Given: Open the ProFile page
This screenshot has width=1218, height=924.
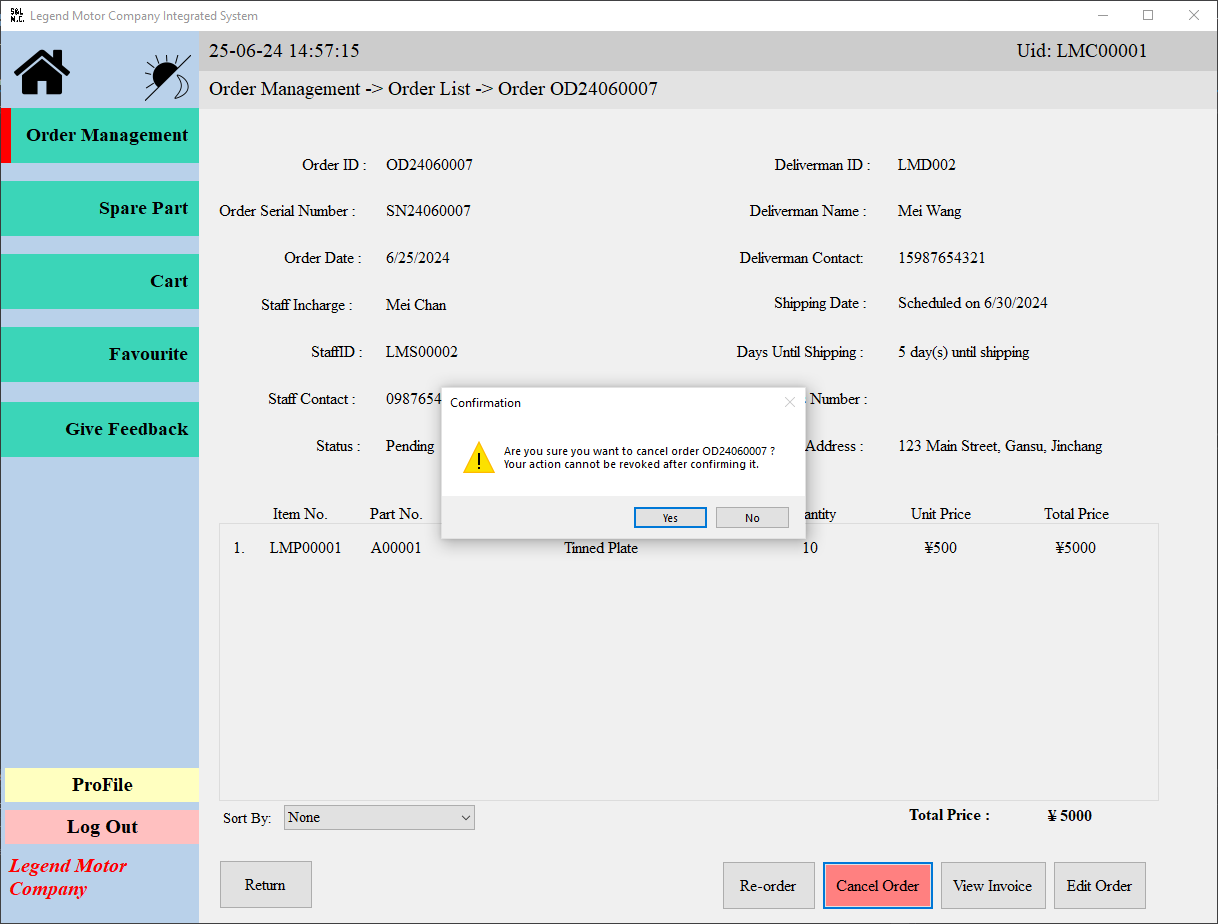Looking at the screenshot, I should click(102, 785).
